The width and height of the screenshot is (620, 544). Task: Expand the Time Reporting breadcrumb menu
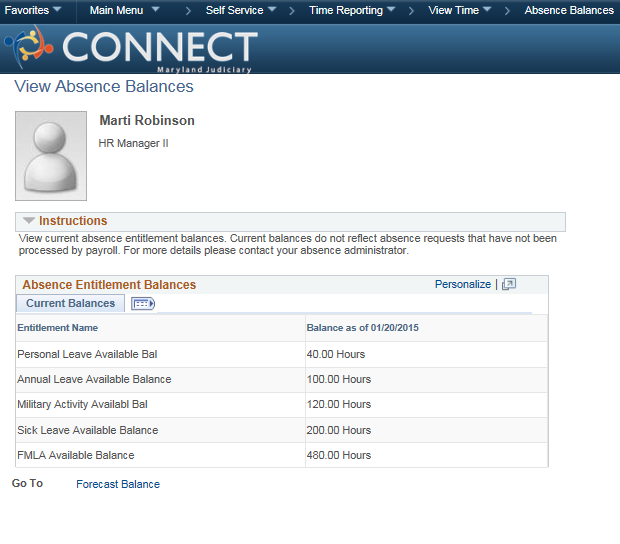tap(352, 10)
